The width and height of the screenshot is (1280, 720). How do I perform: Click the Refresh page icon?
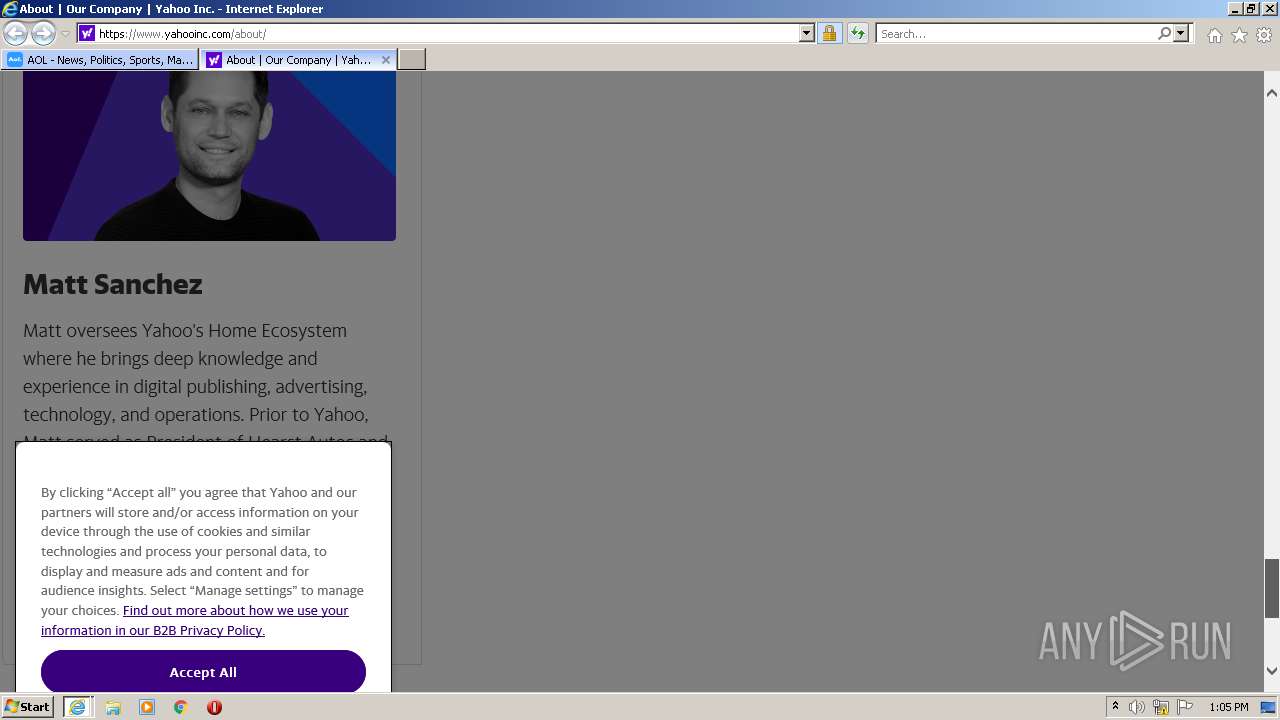pos(857,33)
